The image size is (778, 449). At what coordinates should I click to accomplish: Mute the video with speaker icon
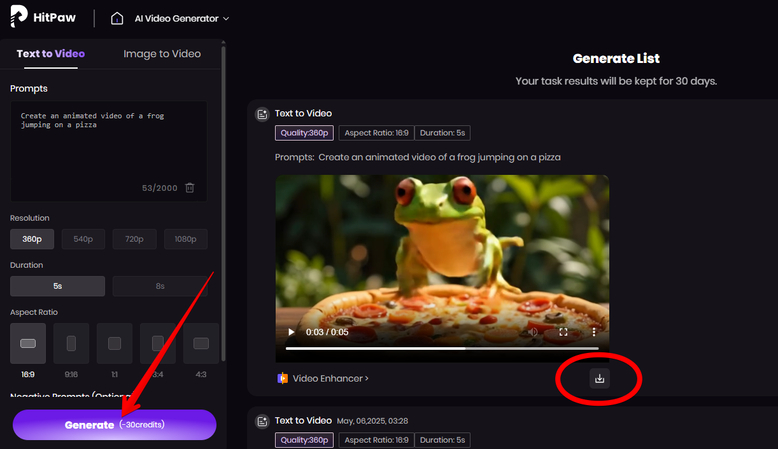click(532, 332)
